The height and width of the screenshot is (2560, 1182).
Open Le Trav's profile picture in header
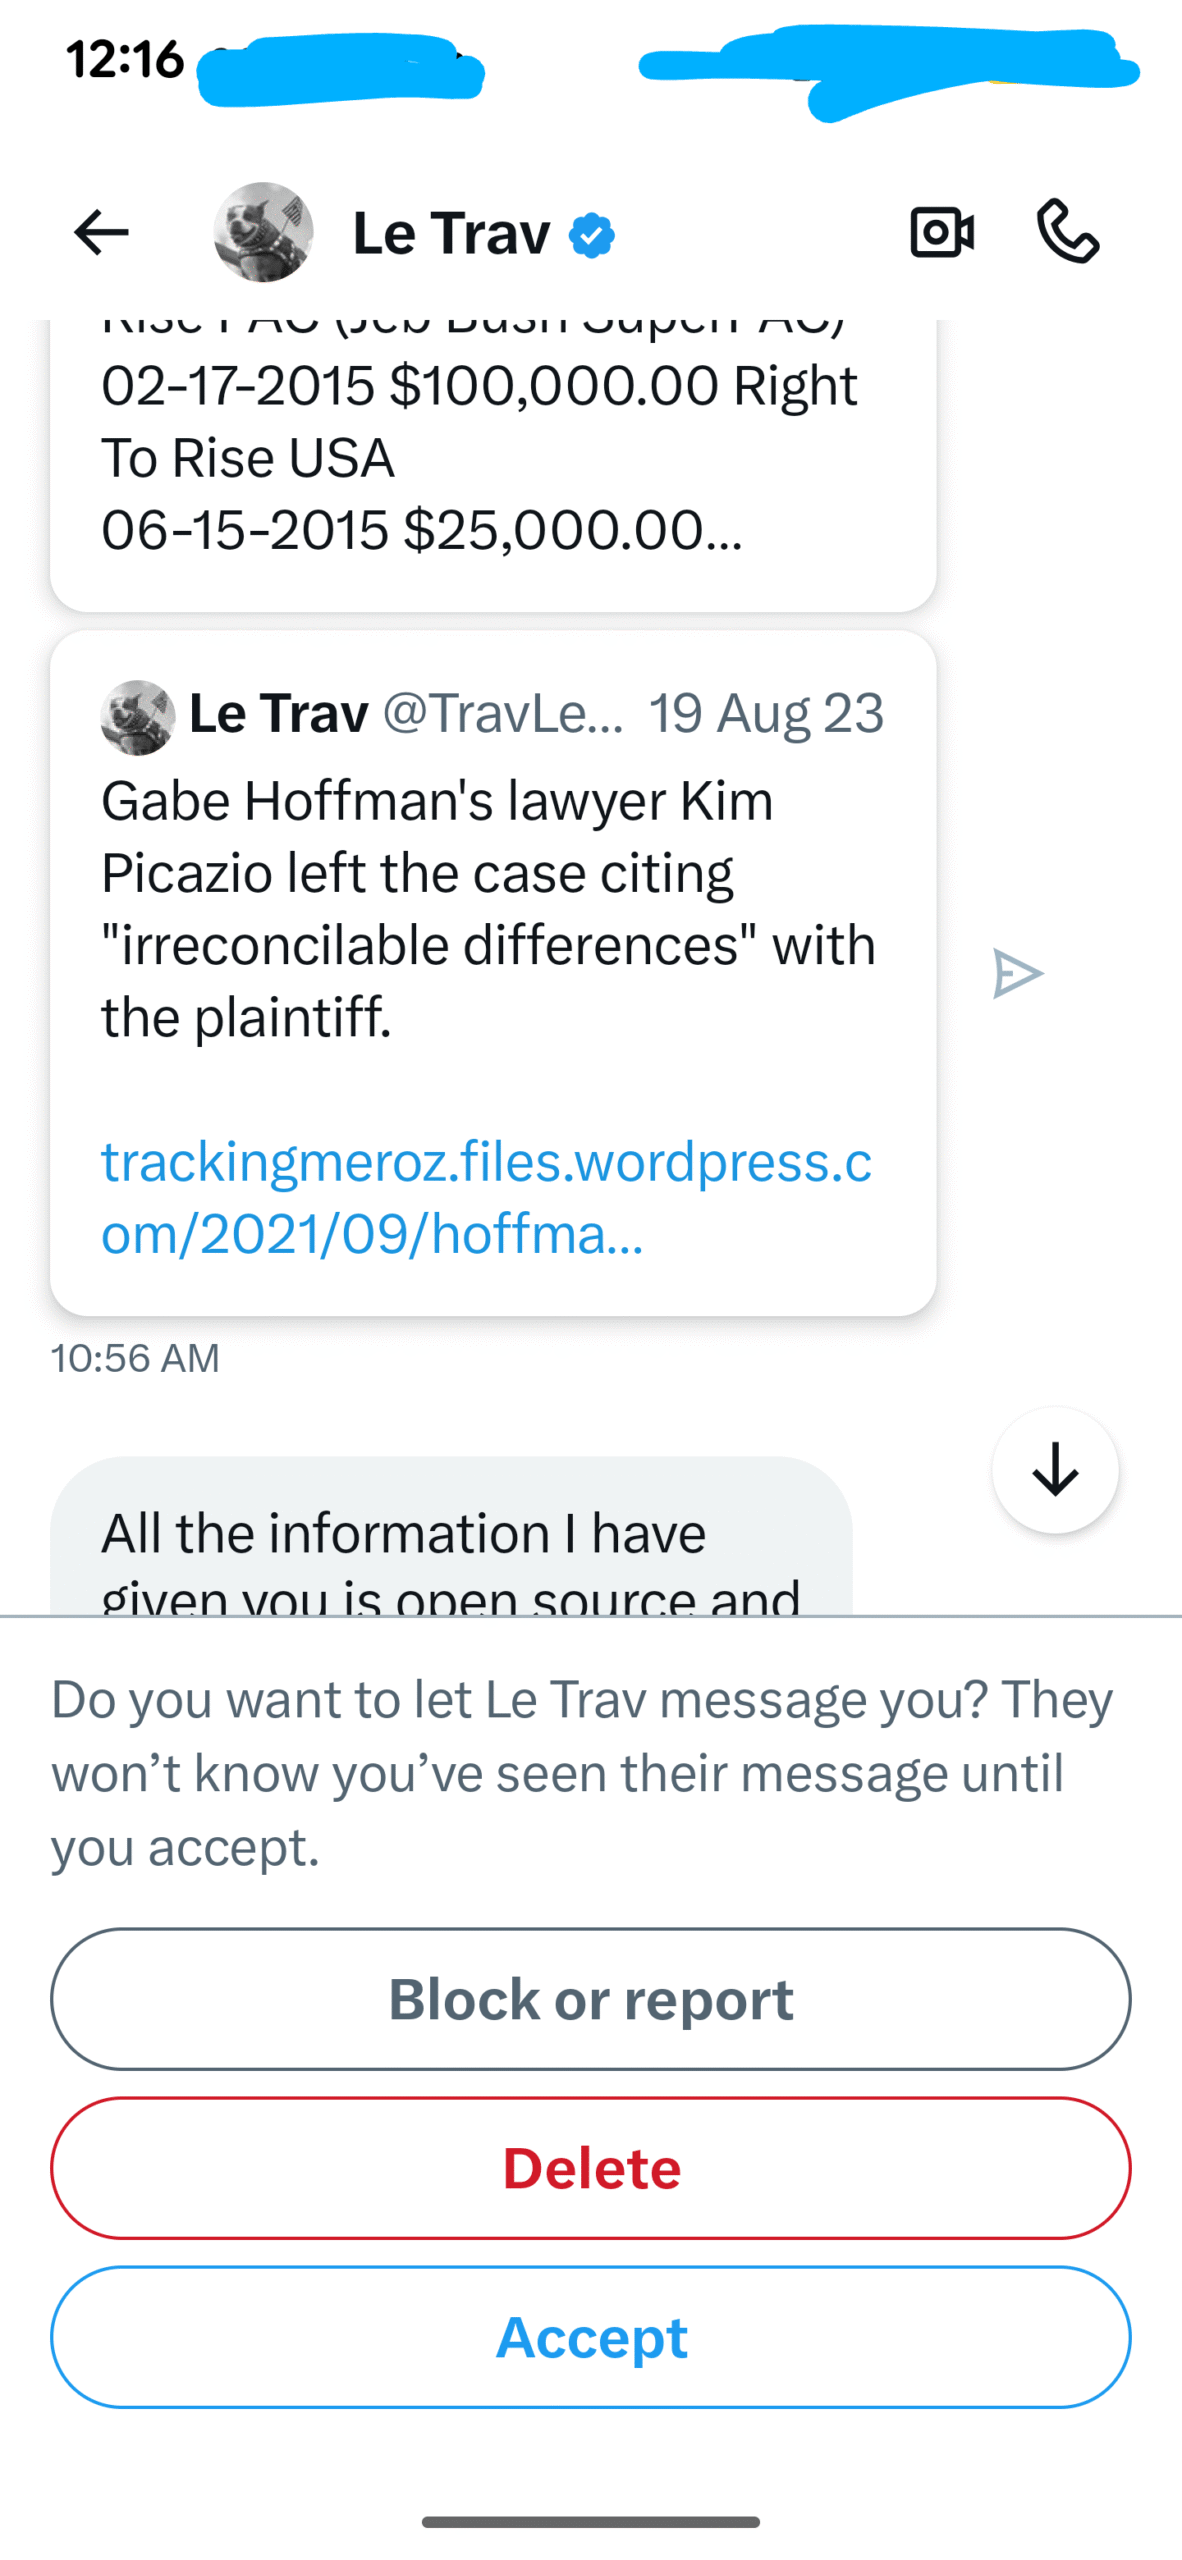pyautogui.click(x=264, y=233)
